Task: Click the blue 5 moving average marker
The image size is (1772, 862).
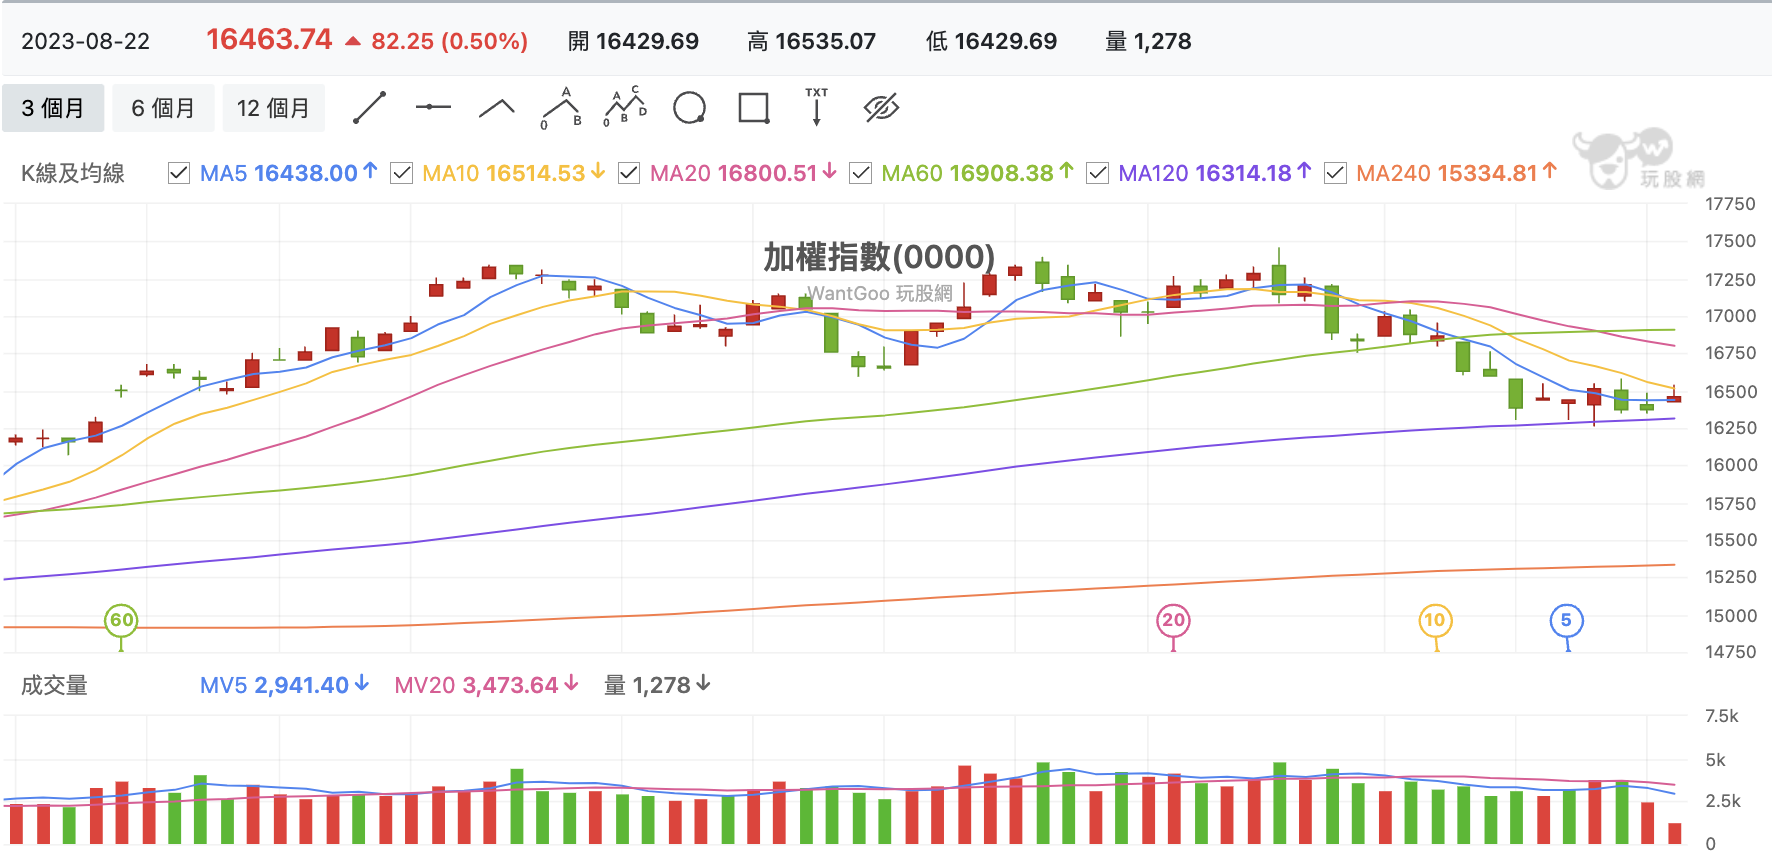Action: pyautogui.click(x=1566, y=620)
